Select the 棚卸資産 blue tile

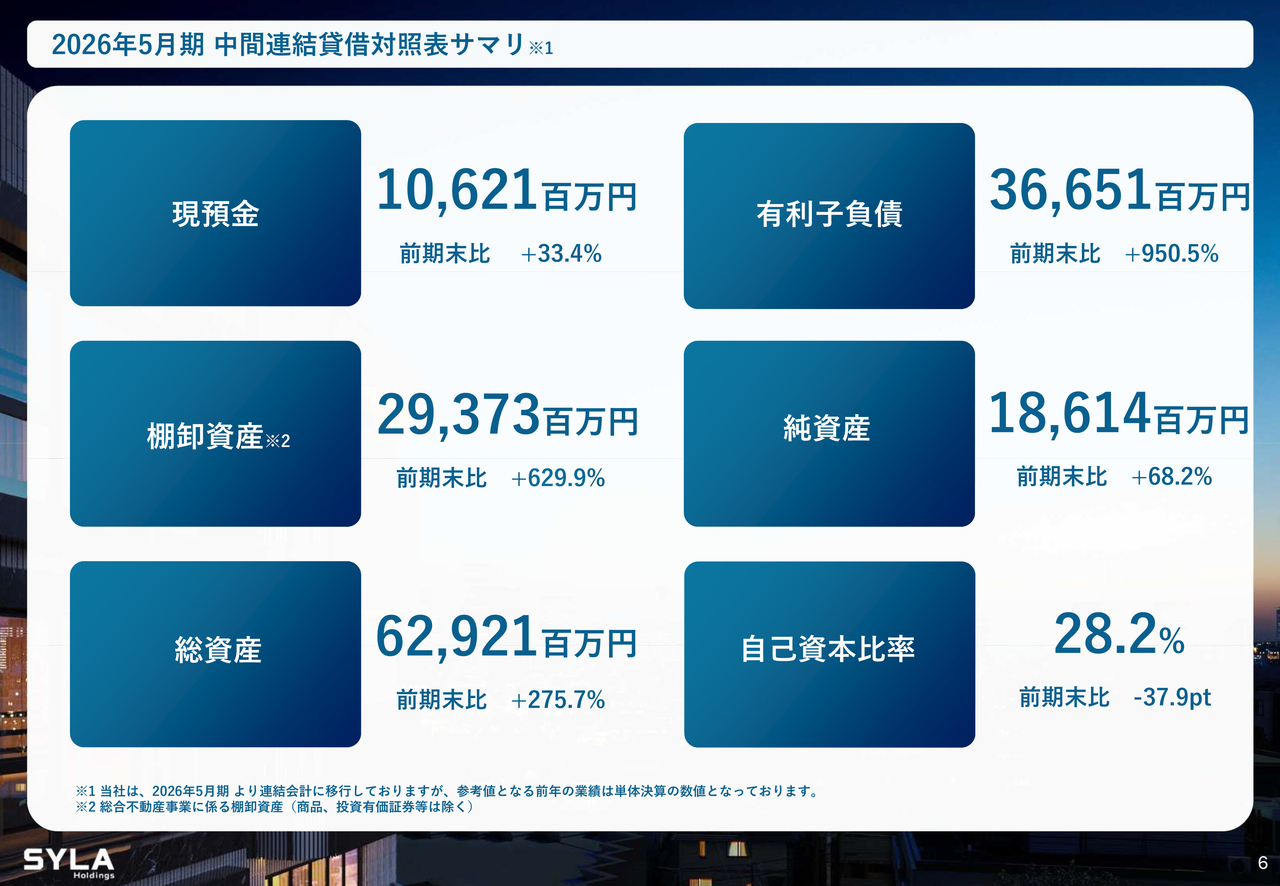215,434
